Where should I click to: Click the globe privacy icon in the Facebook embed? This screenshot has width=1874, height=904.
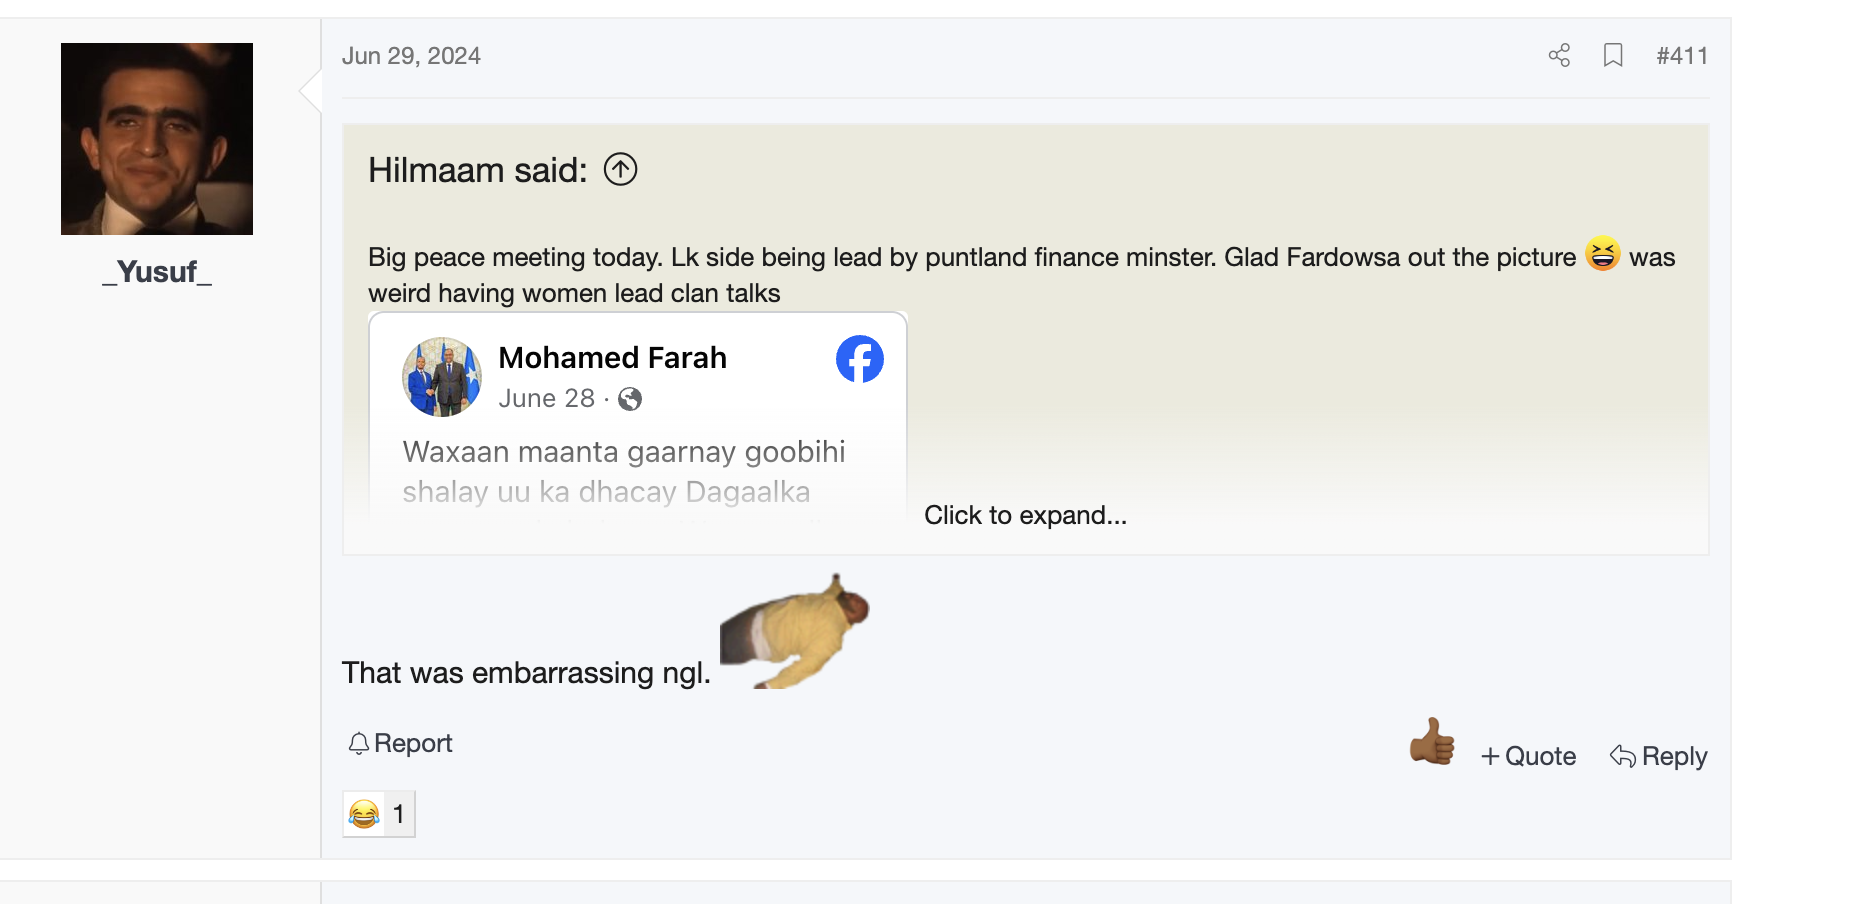(x=630, y=400)
